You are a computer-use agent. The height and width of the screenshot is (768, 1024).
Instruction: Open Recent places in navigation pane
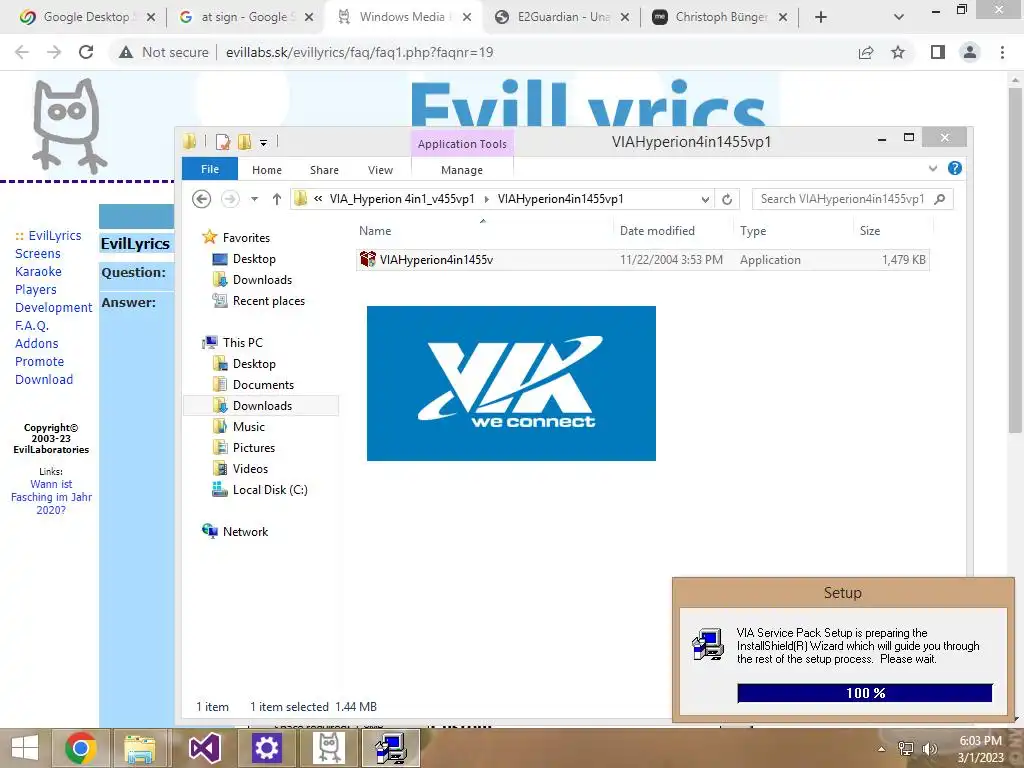(268, 300)
